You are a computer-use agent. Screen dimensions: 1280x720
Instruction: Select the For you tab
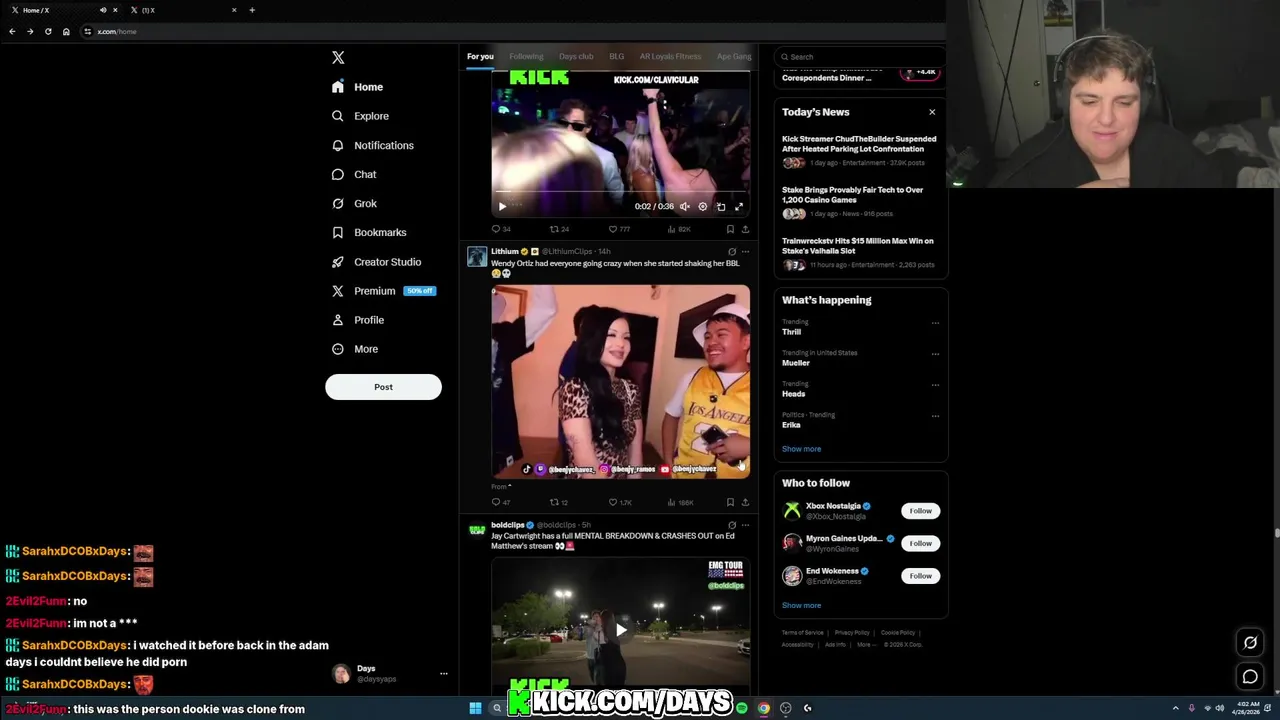[x=480, y=56]
